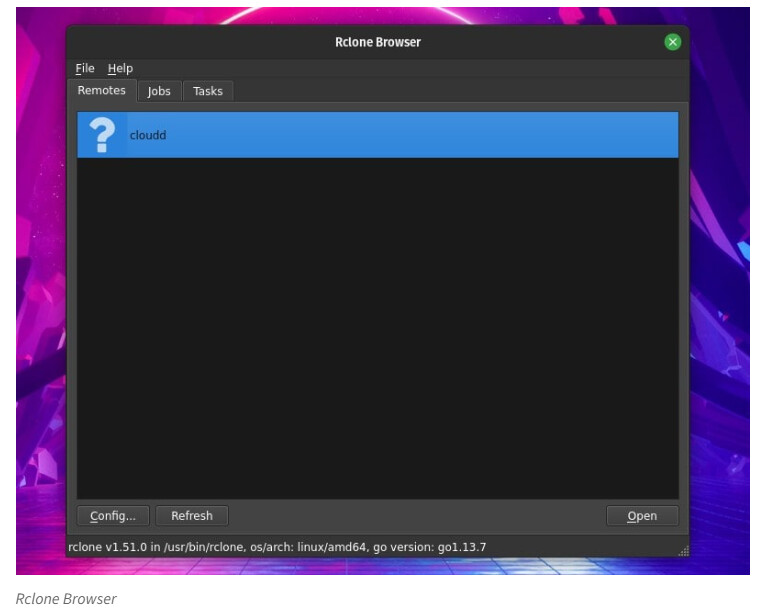Click the Rclone Browser title bar text
761x608 pixels.
(378, 42)
